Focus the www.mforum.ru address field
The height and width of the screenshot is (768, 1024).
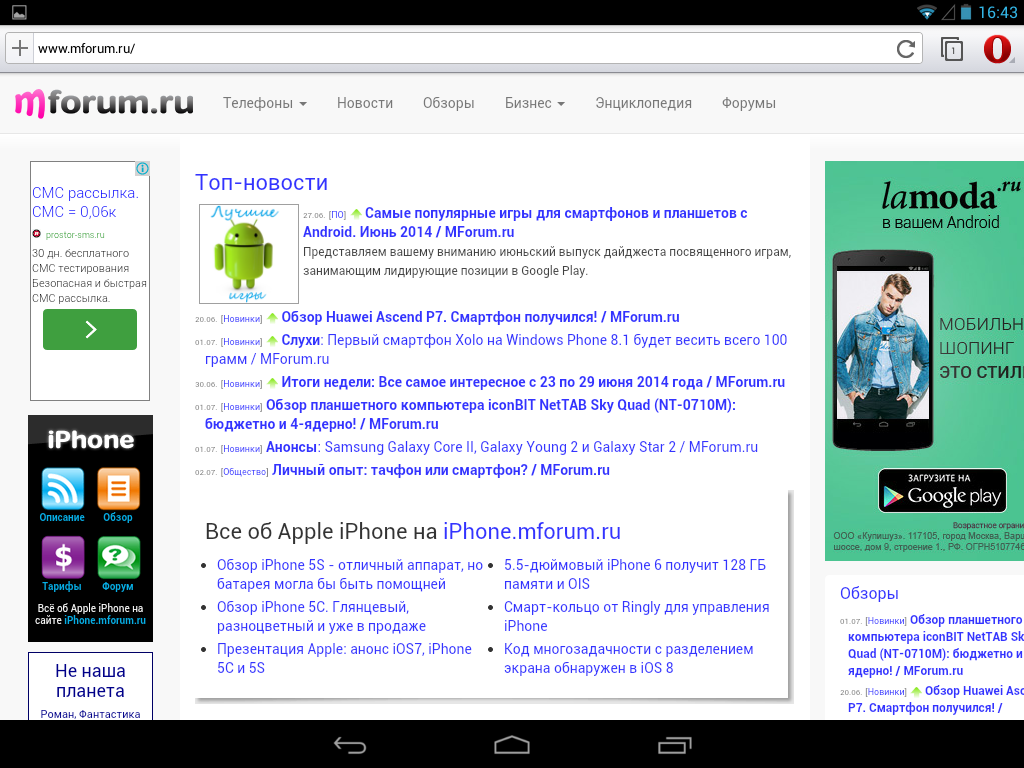(x=464, y=48)
